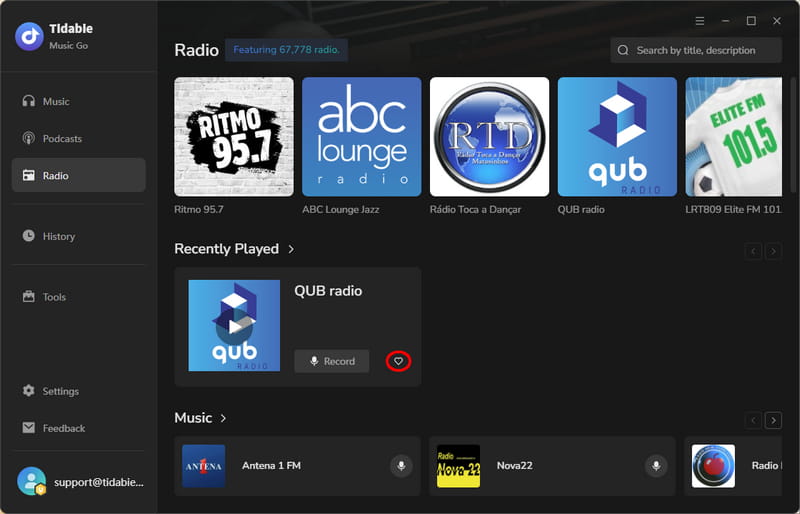Open the History menu item
Screen dimensions: 800x514
point(79,236)
